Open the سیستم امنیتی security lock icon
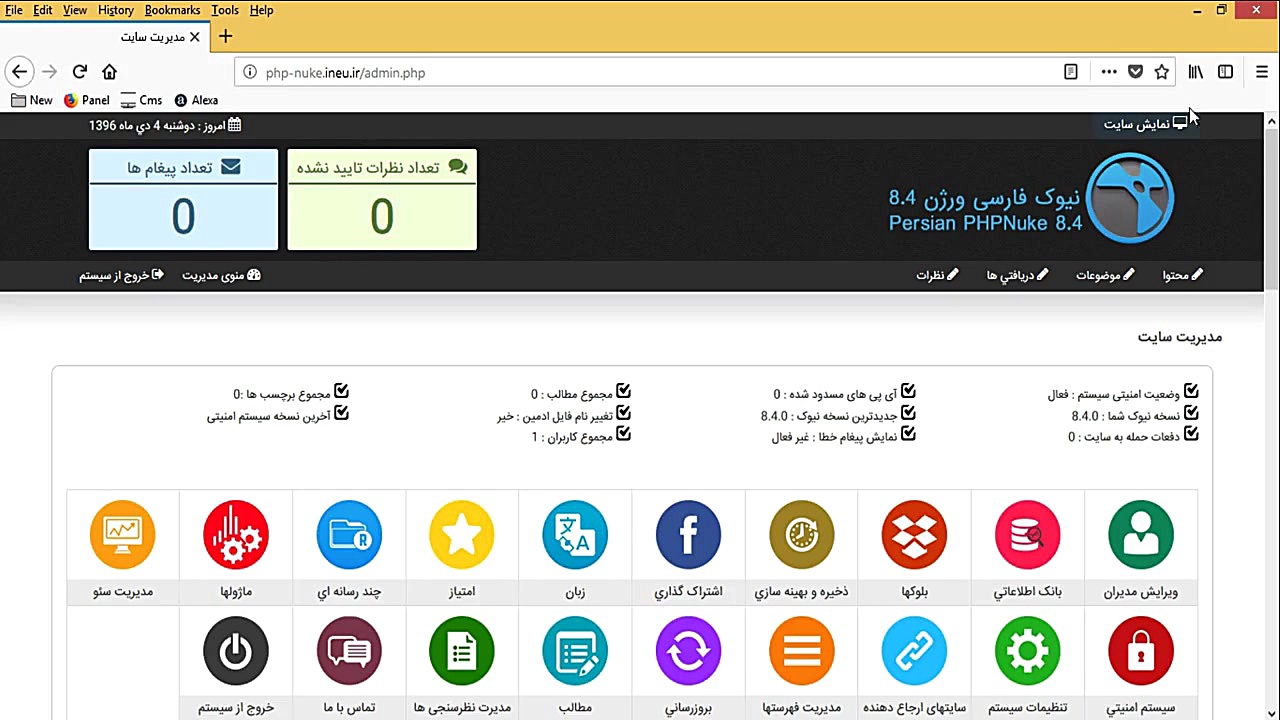The width and height of the screenshot is (1280, 720). point(1141,650)
